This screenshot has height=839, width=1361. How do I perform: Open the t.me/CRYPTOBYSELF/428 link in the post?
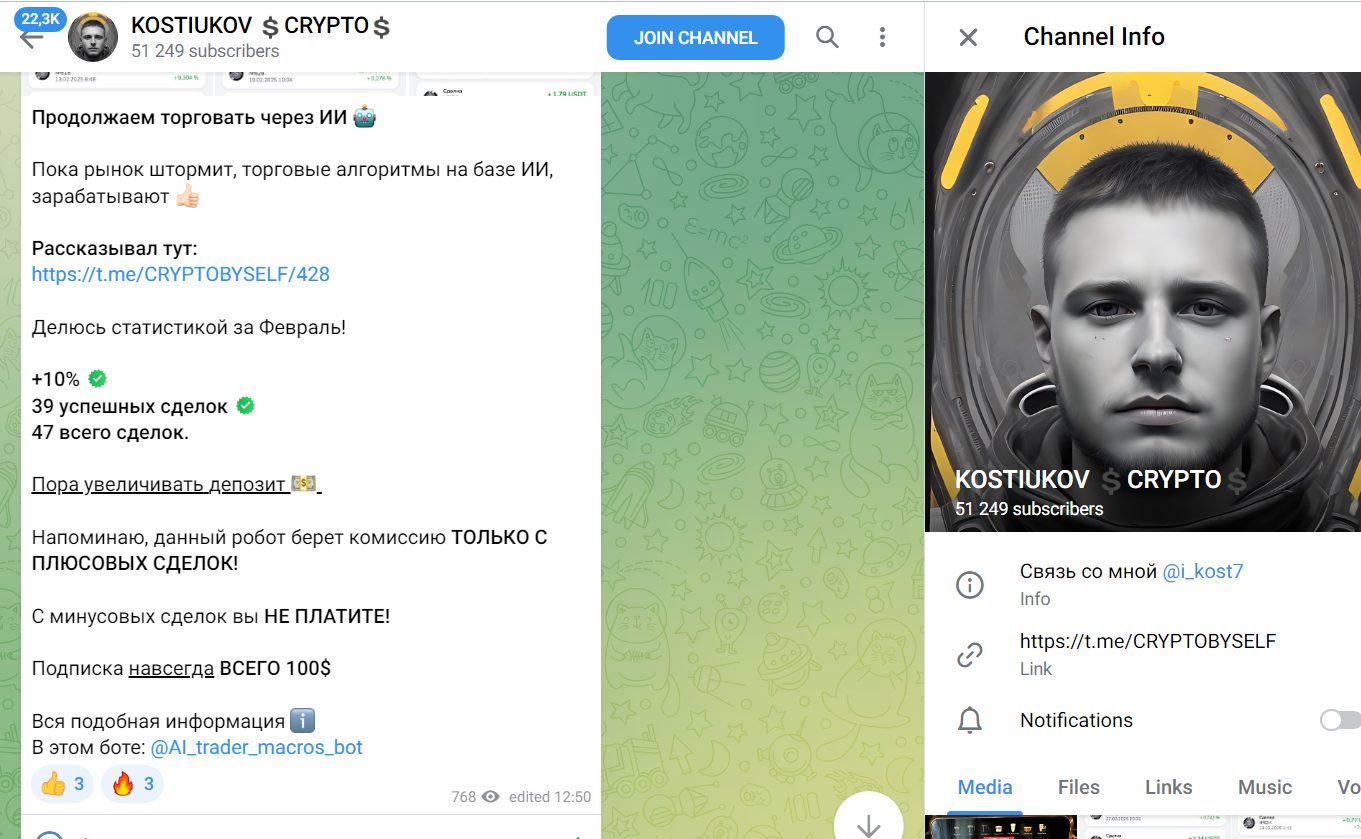click(x=181, y=274)
